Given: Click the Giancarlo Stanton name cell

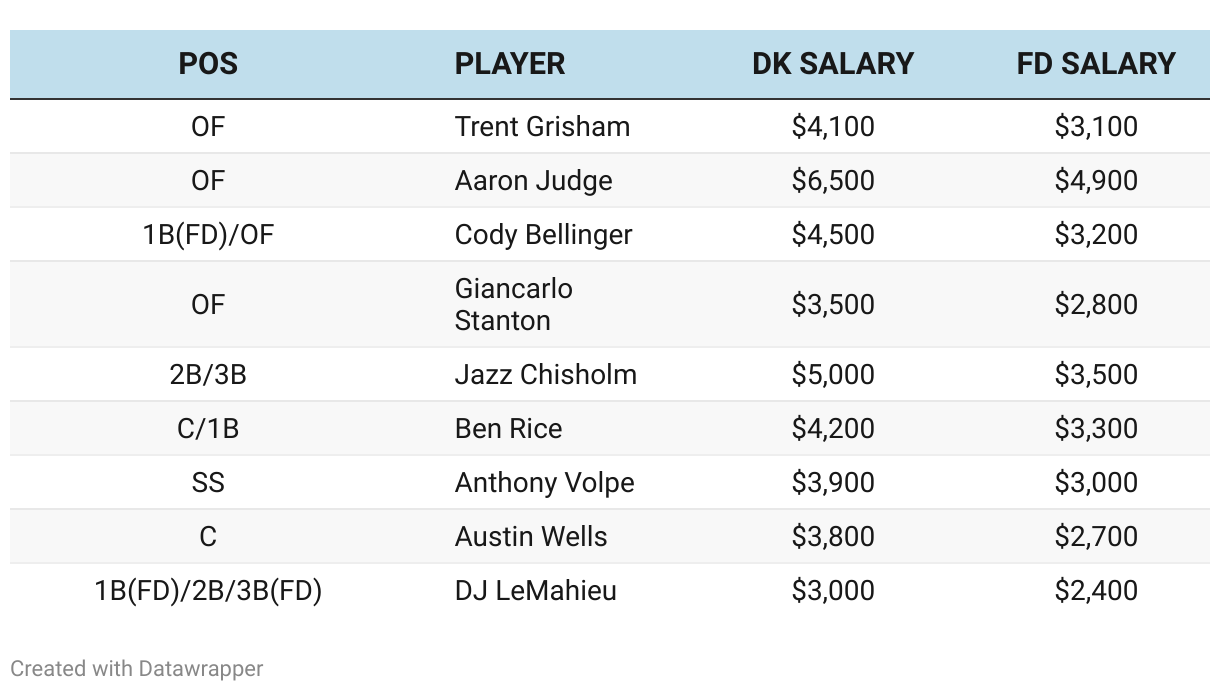Looking at the screenshot, I should pyautogui.click(x=513, y=304).
